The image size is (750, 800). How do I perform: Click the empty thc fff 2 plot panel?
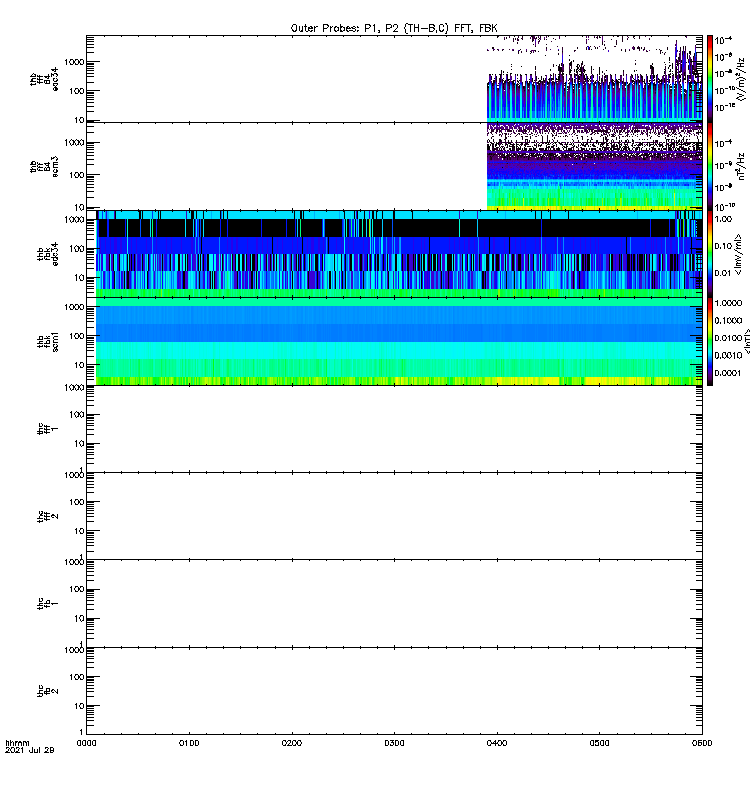coord(394,516)
